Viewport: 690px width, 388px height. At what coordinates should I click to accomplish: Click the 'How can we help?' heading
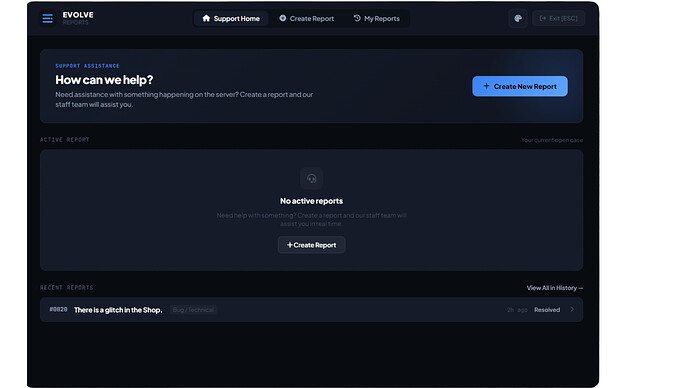104,80
